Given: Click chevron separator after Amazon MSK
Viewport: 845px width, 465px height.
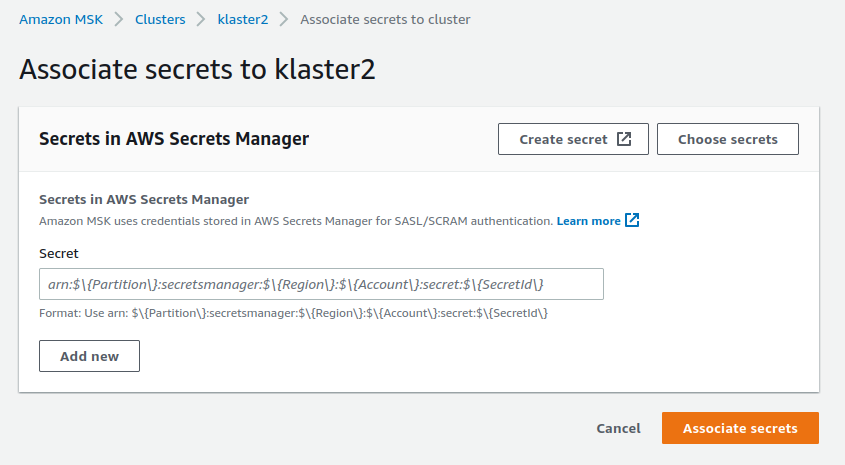Looking at the screenshot, I should click(x=119, y=19).
